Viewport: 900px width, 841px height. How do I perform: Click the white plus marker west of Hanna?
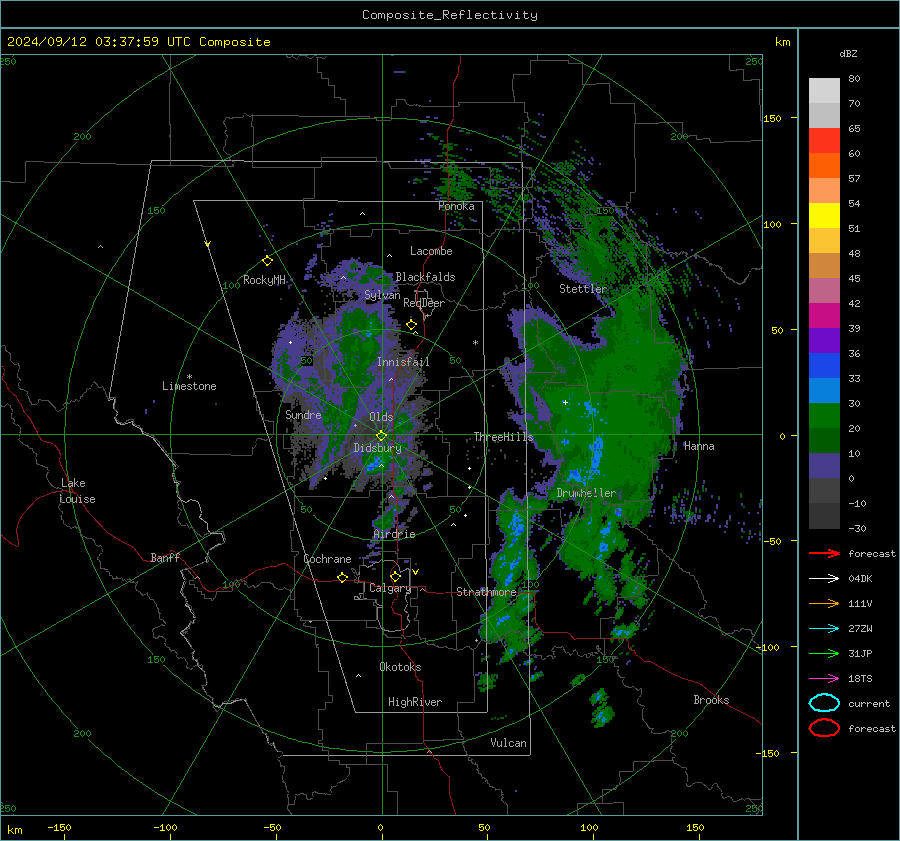[565, 402]
